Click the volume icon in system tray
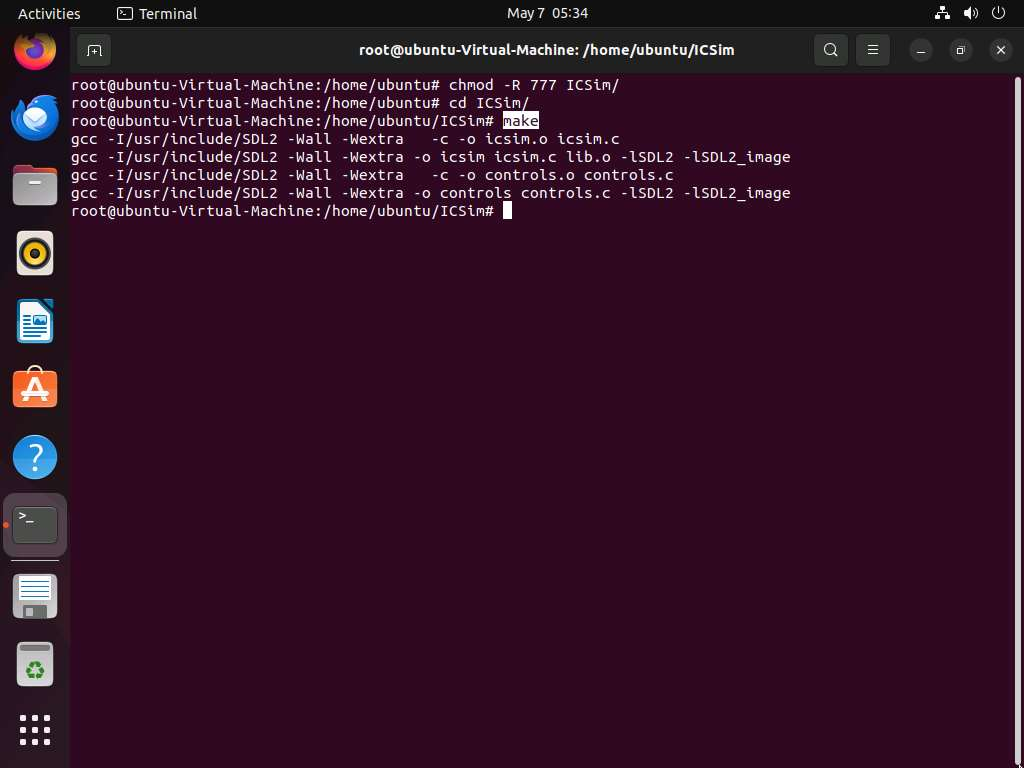 970,13
